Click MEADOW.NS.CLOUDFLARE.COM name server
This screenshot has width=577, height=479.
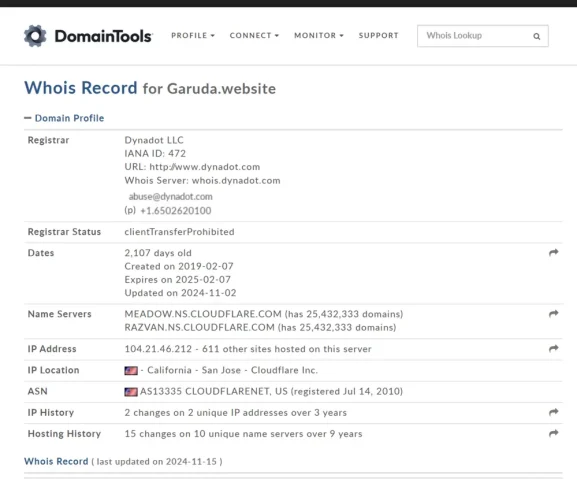pyautogui.click(x=203, y=314)
